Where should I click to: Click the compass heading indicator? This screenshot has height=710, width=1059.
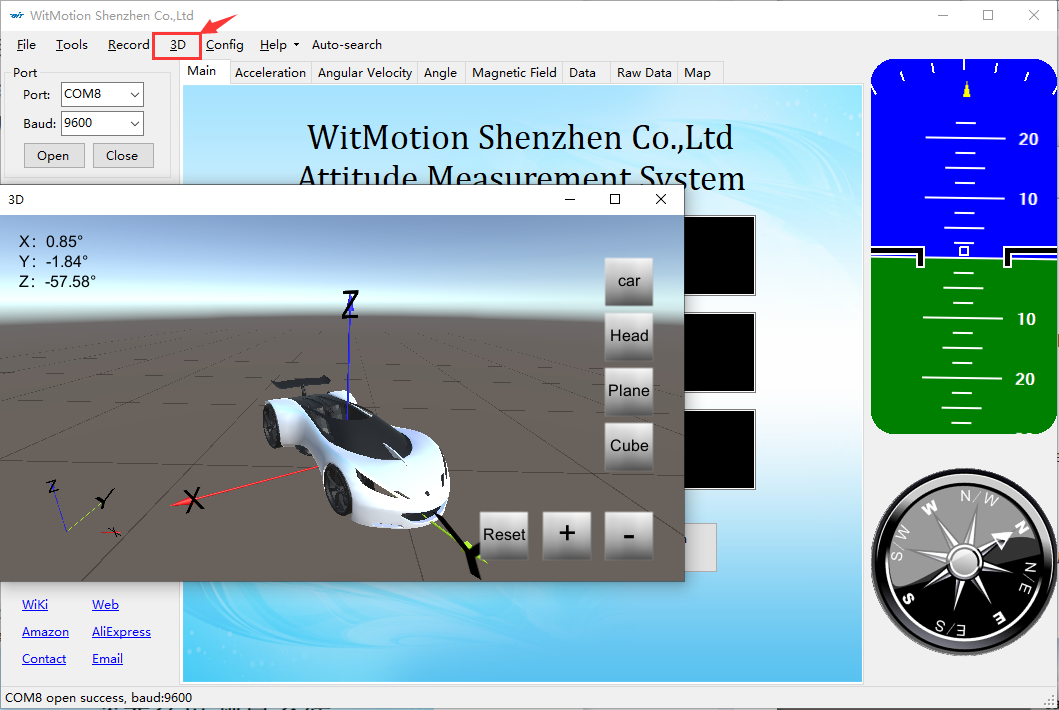coord(964,561)
